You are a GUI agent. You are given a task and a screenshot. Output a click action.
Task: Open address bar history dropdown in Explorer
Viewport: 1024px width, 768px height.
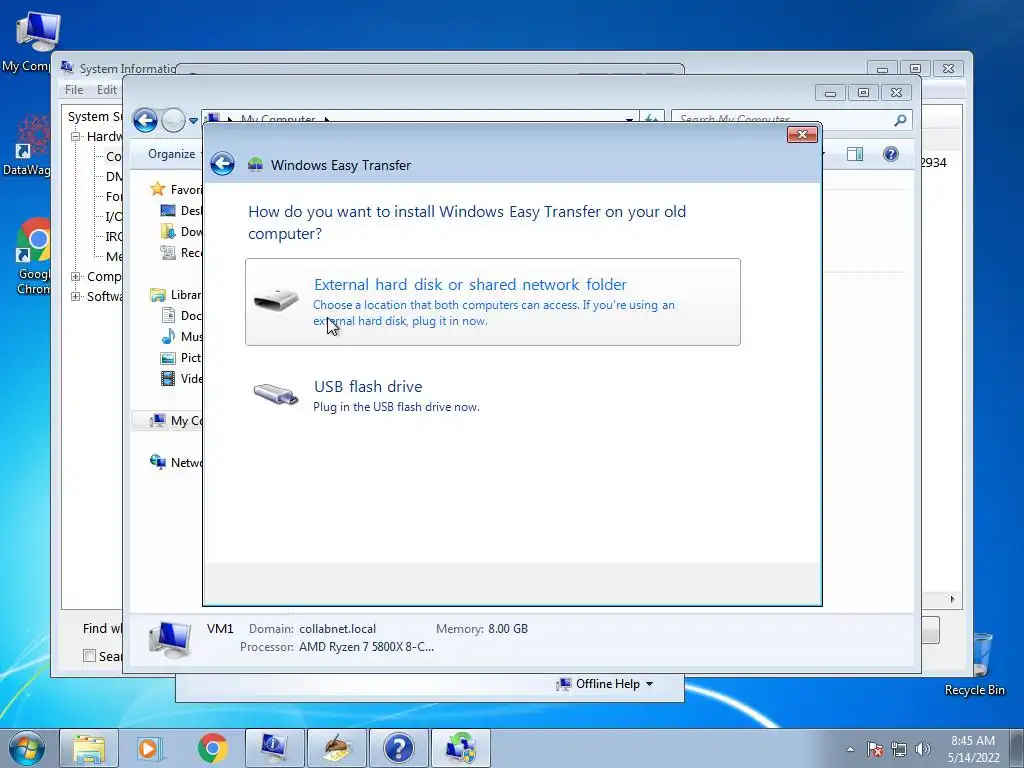[x=629, y=120]
